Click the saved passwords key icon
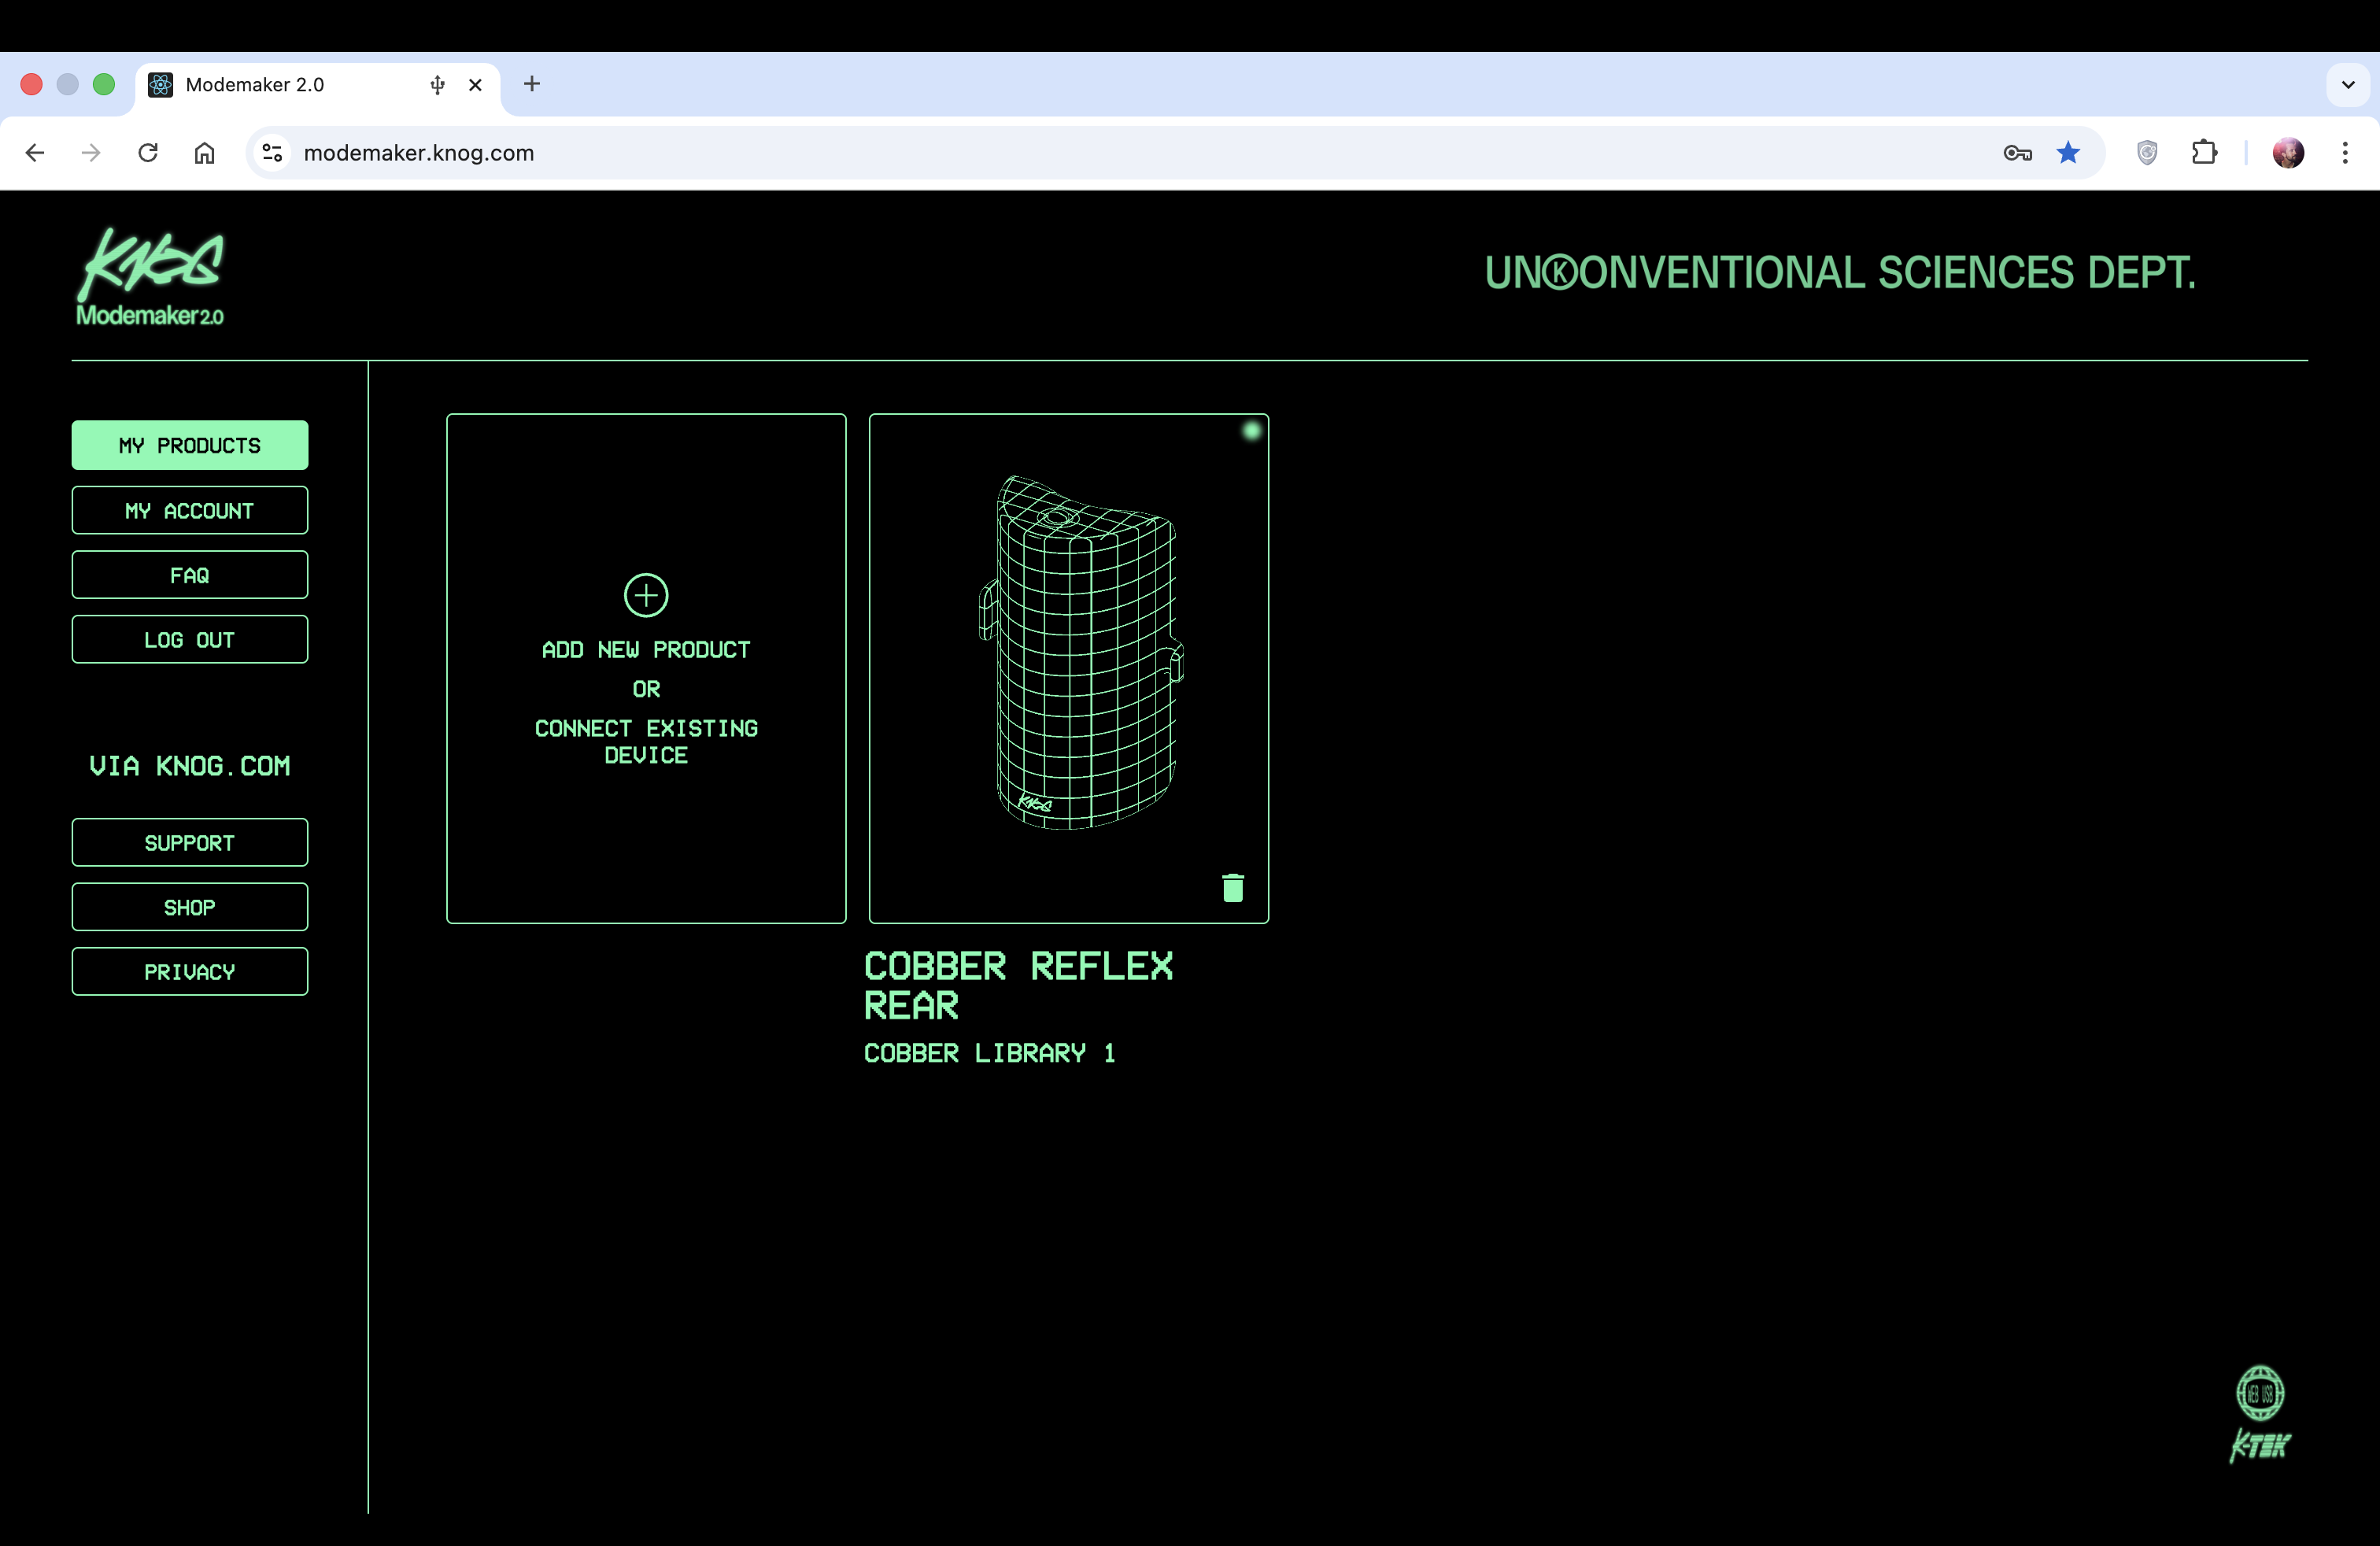 (2017, 152)
